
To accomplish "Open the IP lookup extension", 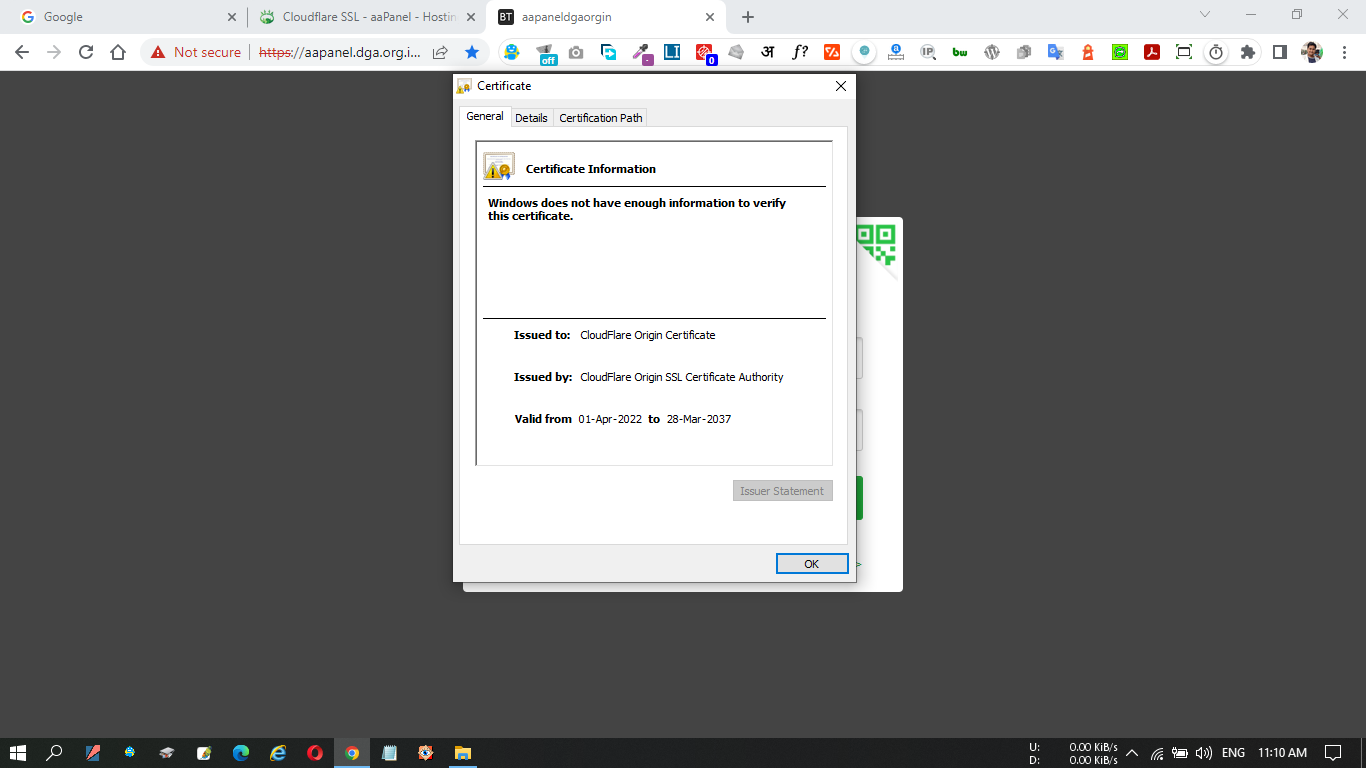I will point(928,52).
